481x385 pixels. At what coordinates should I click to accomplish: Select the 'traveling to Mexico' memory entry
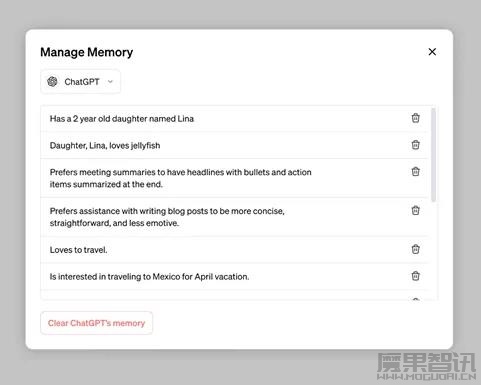149,277
